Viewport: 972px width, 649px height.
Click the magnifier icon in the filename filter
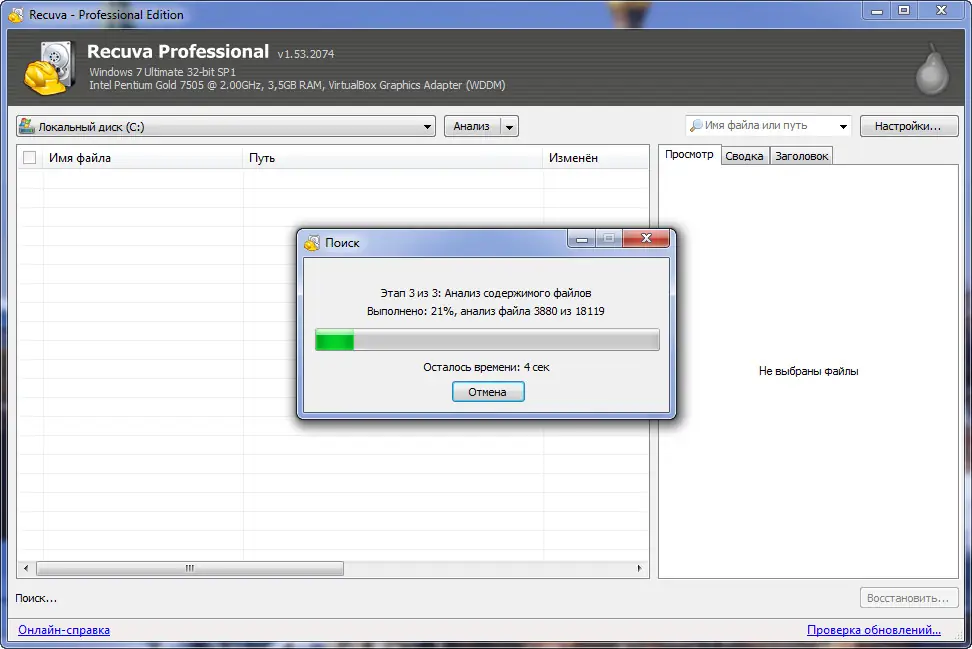pyautogui.click(x=696, y=125)
